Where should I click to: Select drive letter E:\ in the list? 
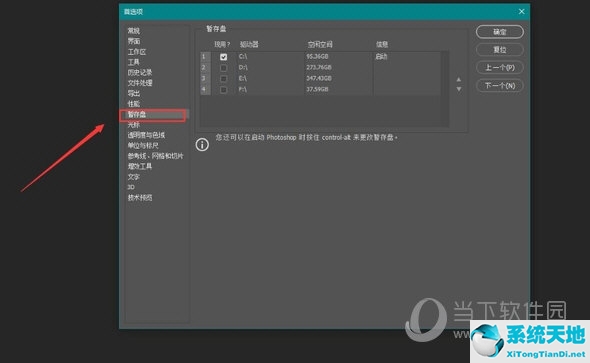coord(243,78)
